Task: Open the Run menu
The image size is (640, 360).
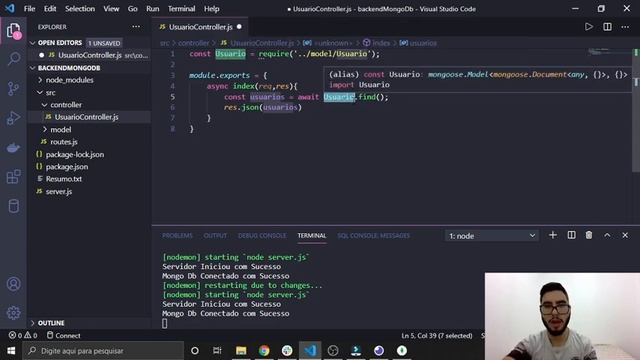Action: tap(153, 9)
